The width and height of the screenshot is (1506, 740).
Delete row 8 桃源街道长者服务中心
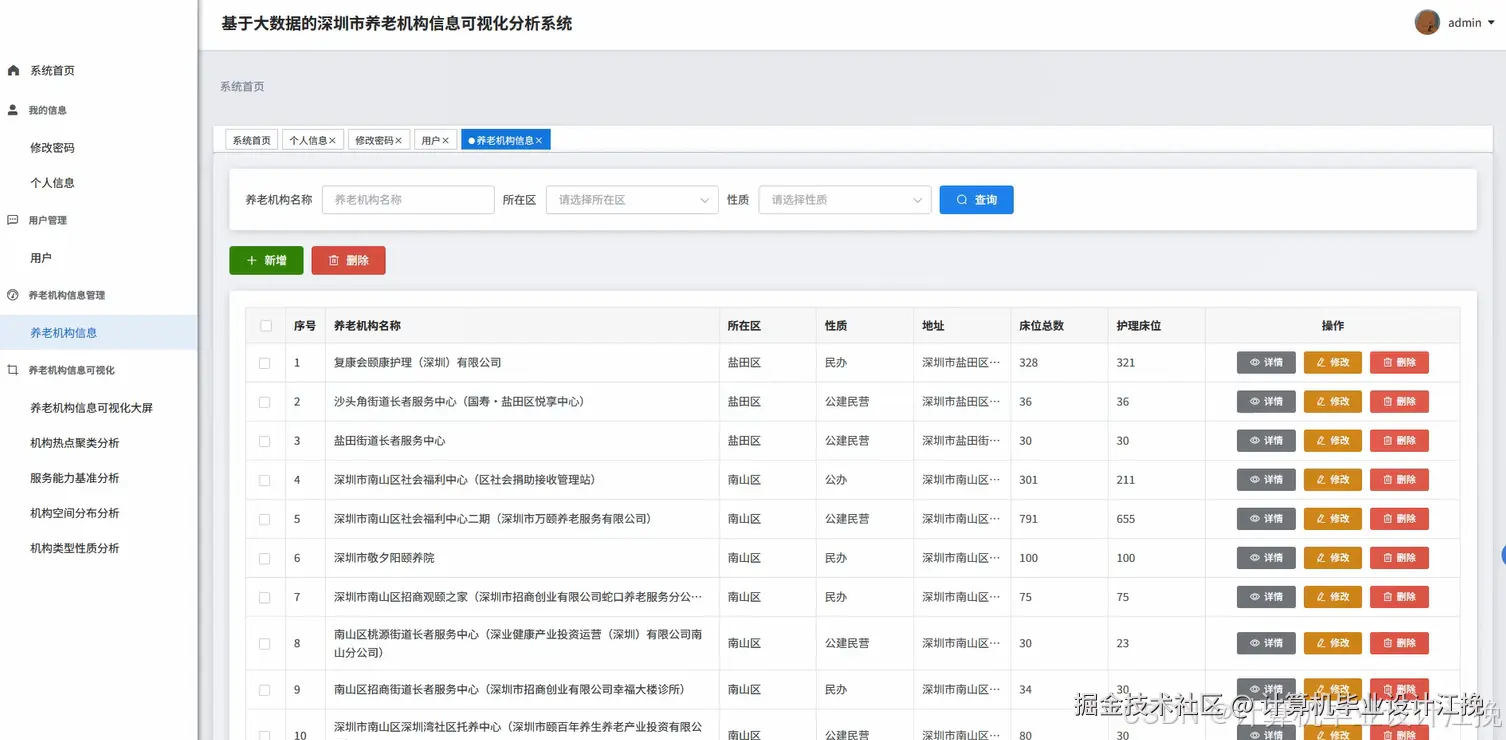tap(1399, 643)
